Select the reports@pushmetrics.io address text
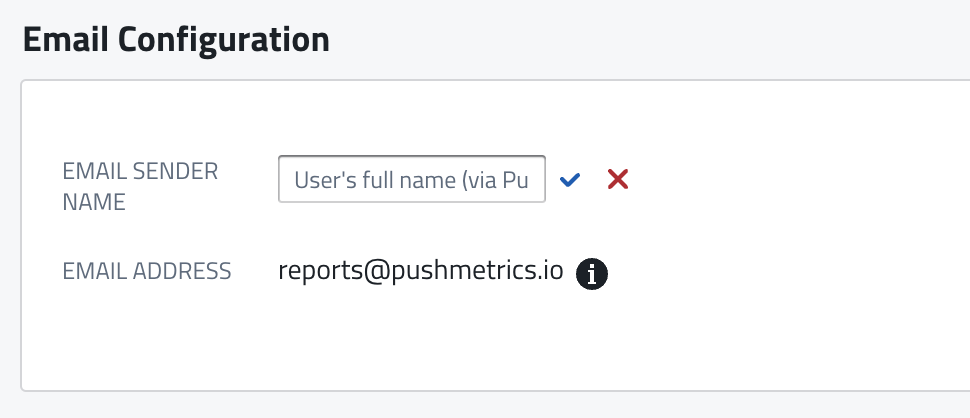Viewport: 970px width, 418px height. (x=421, y=271)
